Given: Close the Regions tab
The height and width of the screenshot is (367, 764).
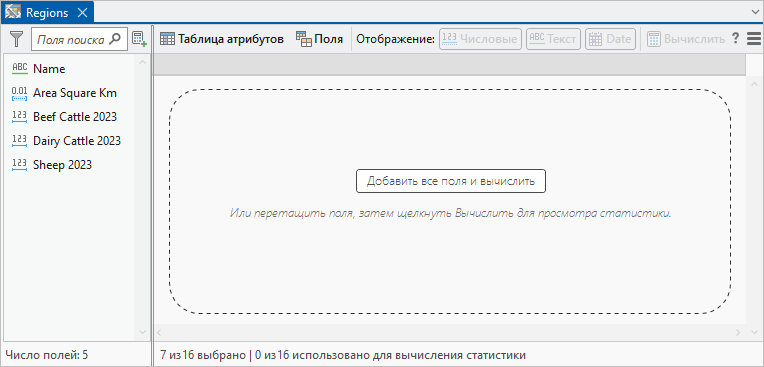Looking at the screenshot, I should [x=82, y=13].
